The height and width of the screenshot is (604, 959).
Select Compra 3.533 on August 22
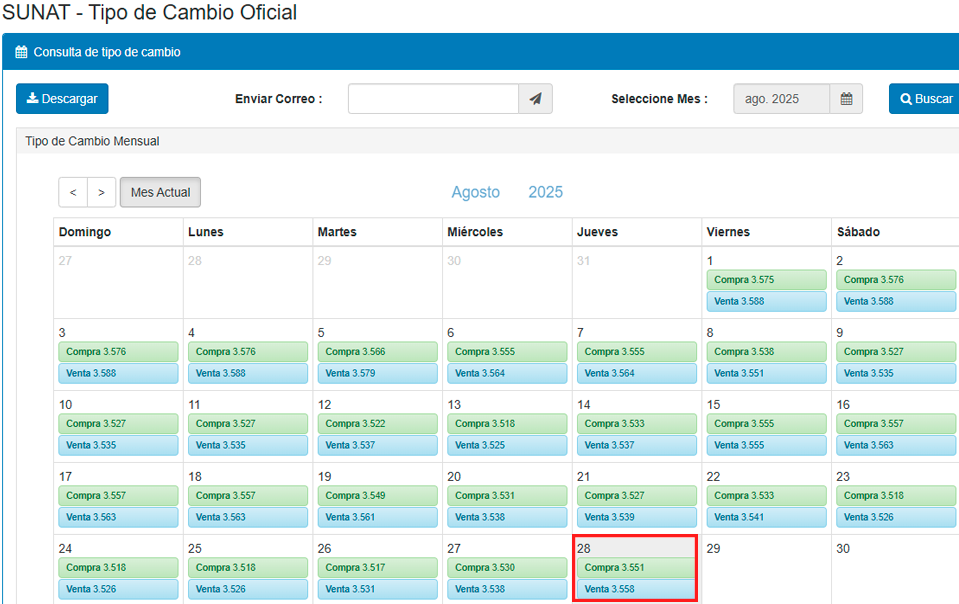pos(766,496)
